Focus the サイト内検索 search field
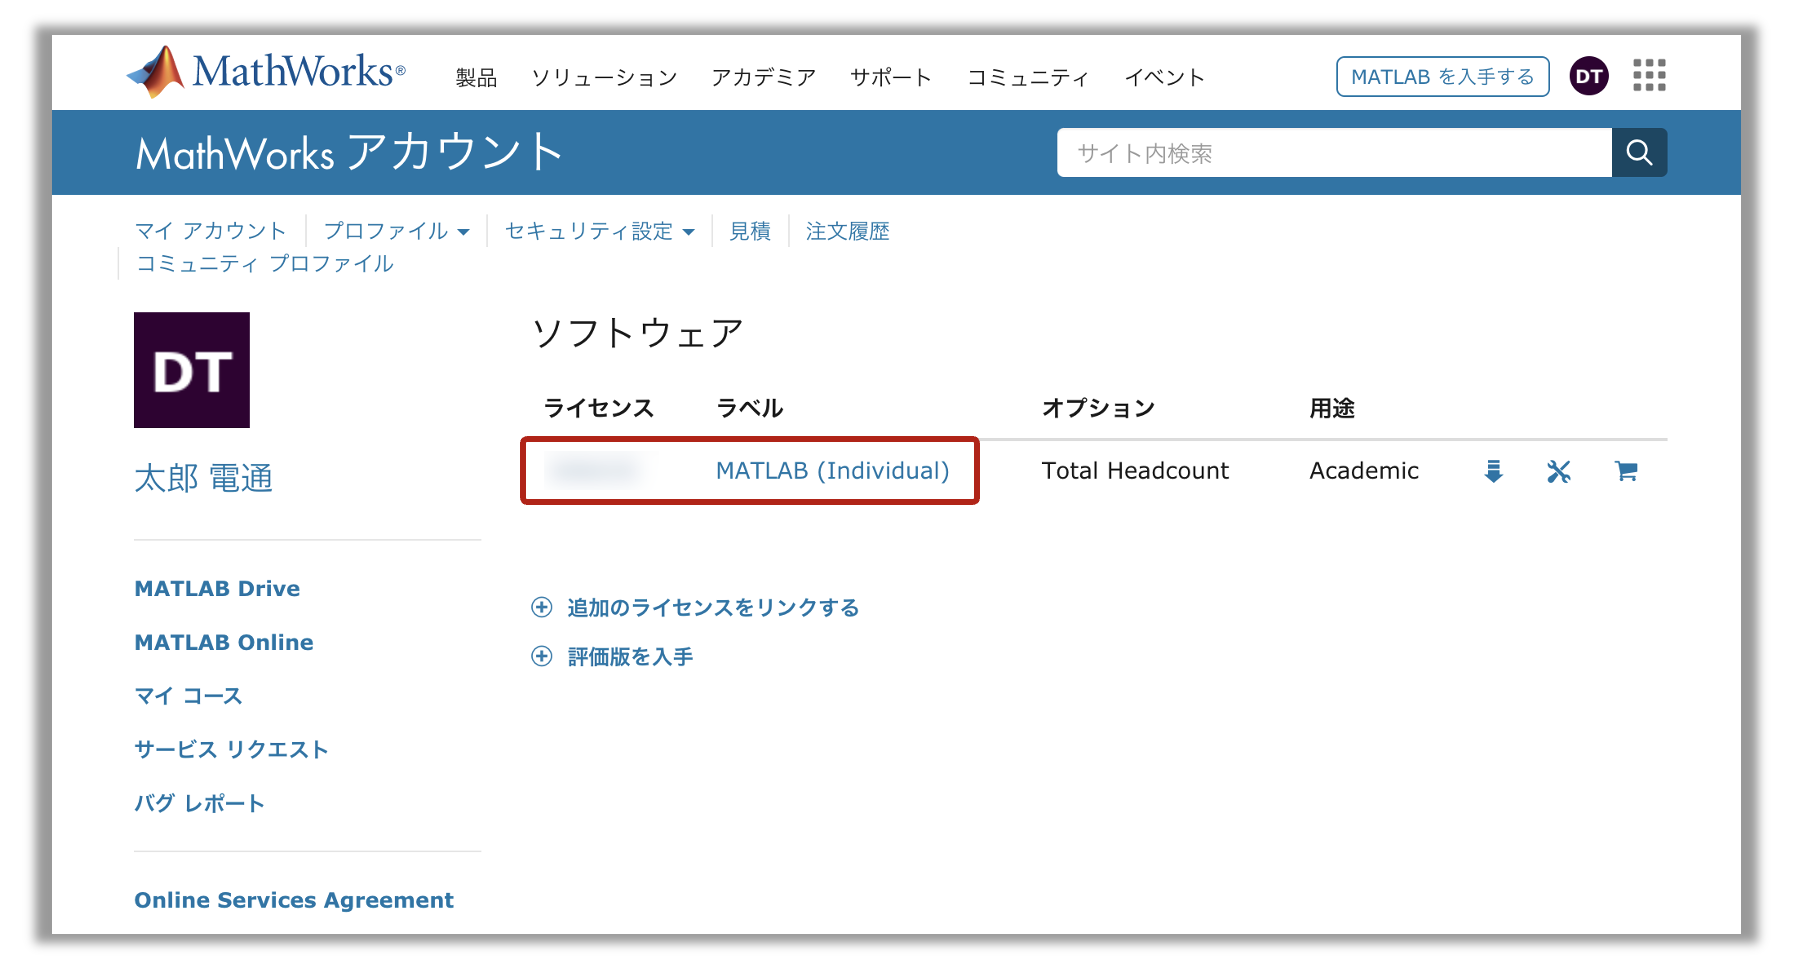Screen dimensions: 1800x972 tap(1334, 152)
